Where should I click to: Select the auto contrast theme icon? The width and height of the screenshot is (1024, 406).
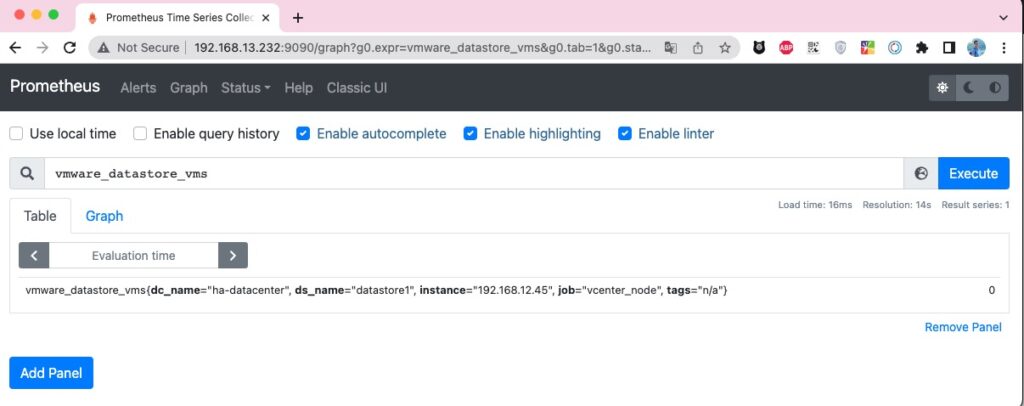pyautogui.click(x=995, y=87)
